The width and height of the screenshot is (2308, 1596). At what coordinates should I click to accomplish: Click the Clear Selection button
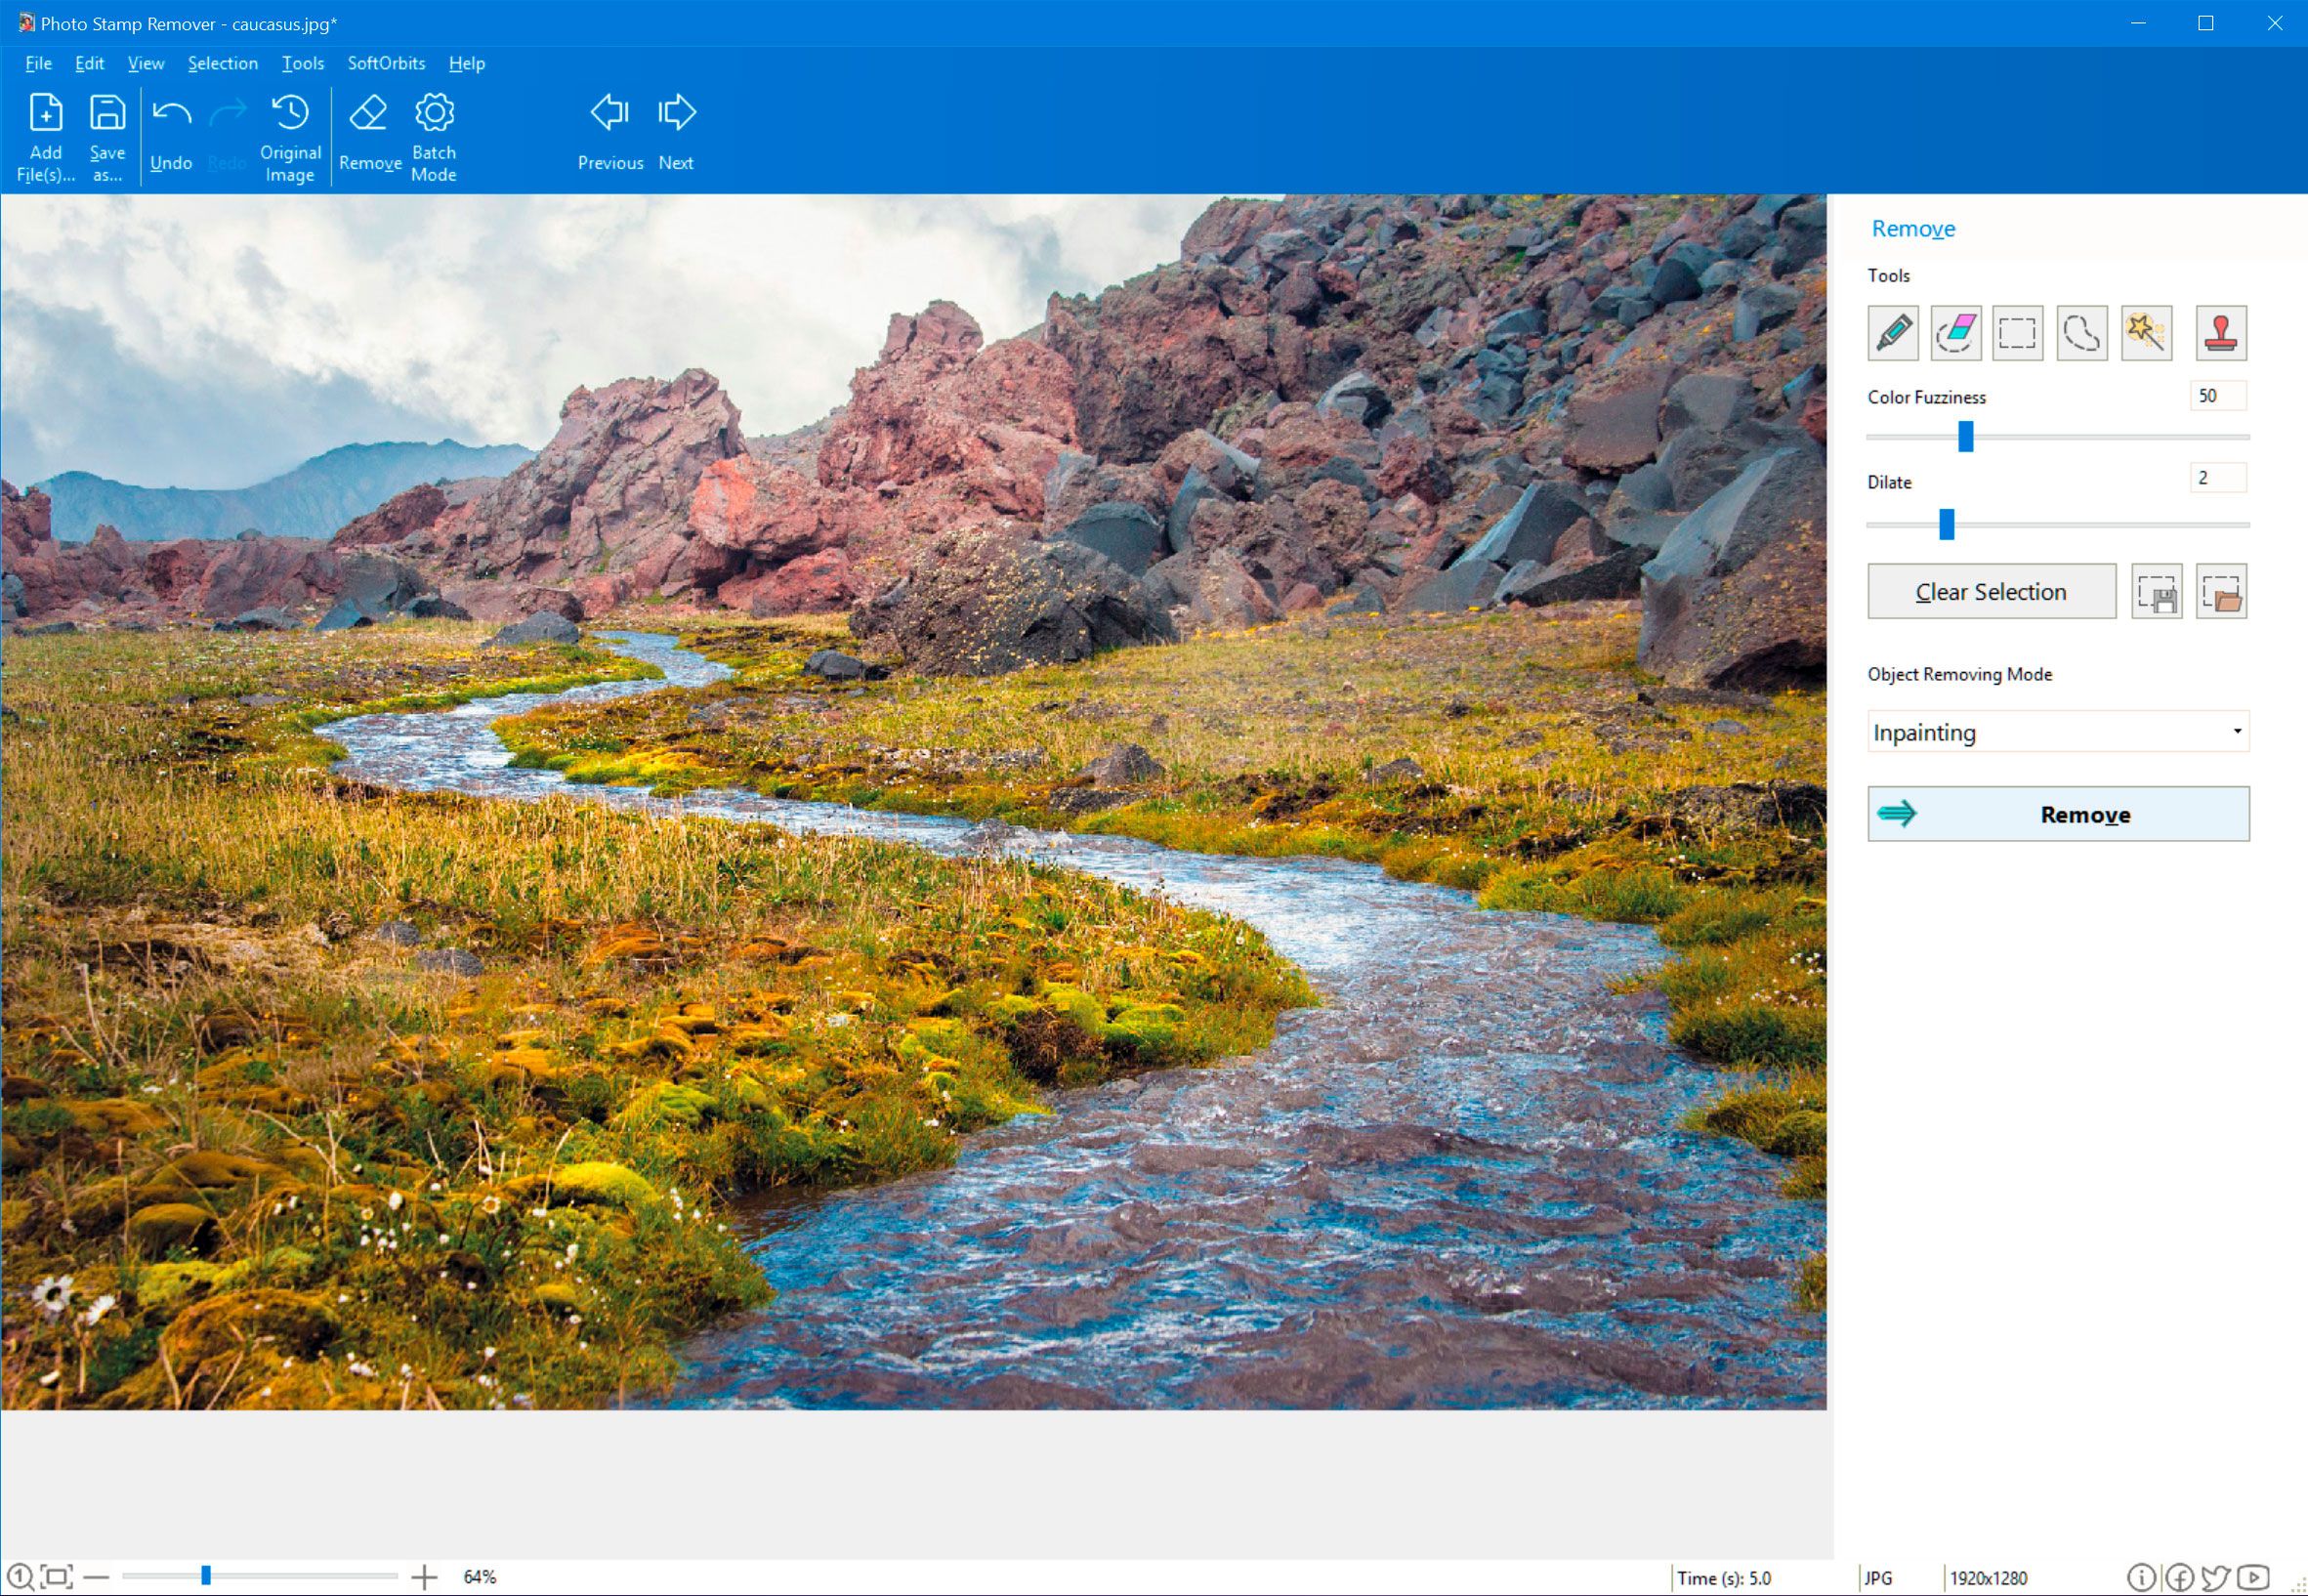click(1991, 591)
